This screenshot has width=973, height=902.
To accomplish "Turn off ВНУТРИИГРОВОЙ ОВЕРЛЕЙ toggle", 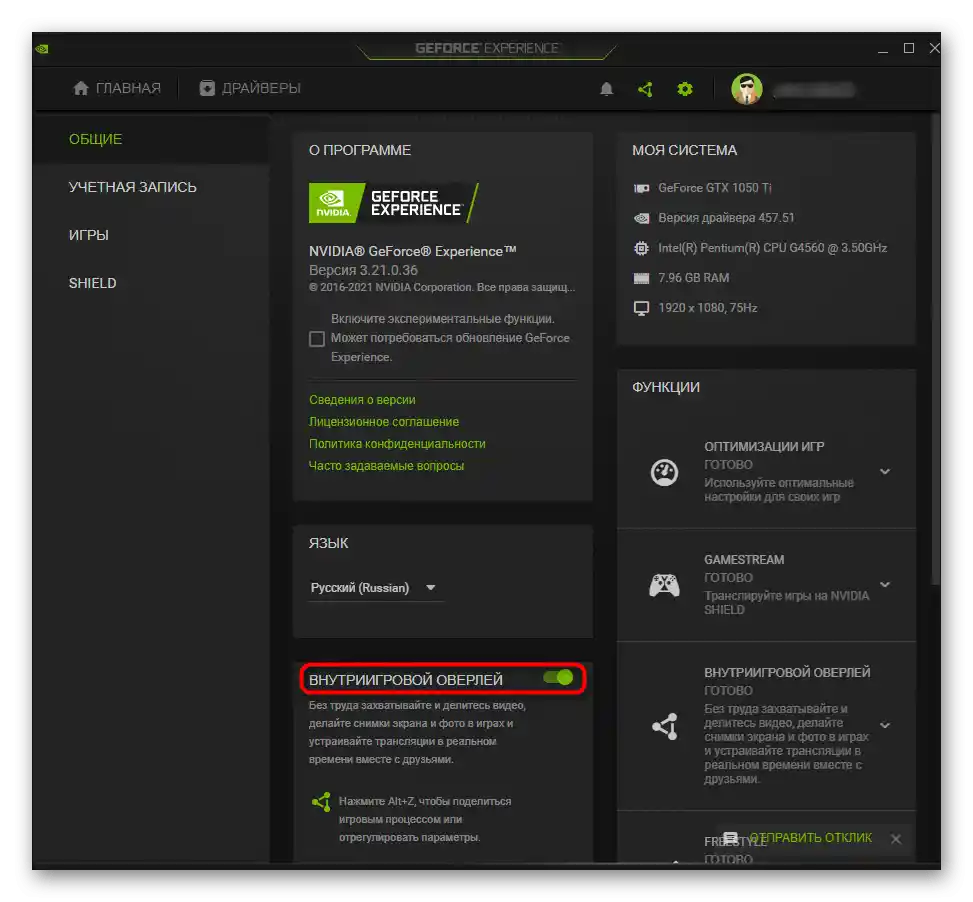I will coord(558,677).
